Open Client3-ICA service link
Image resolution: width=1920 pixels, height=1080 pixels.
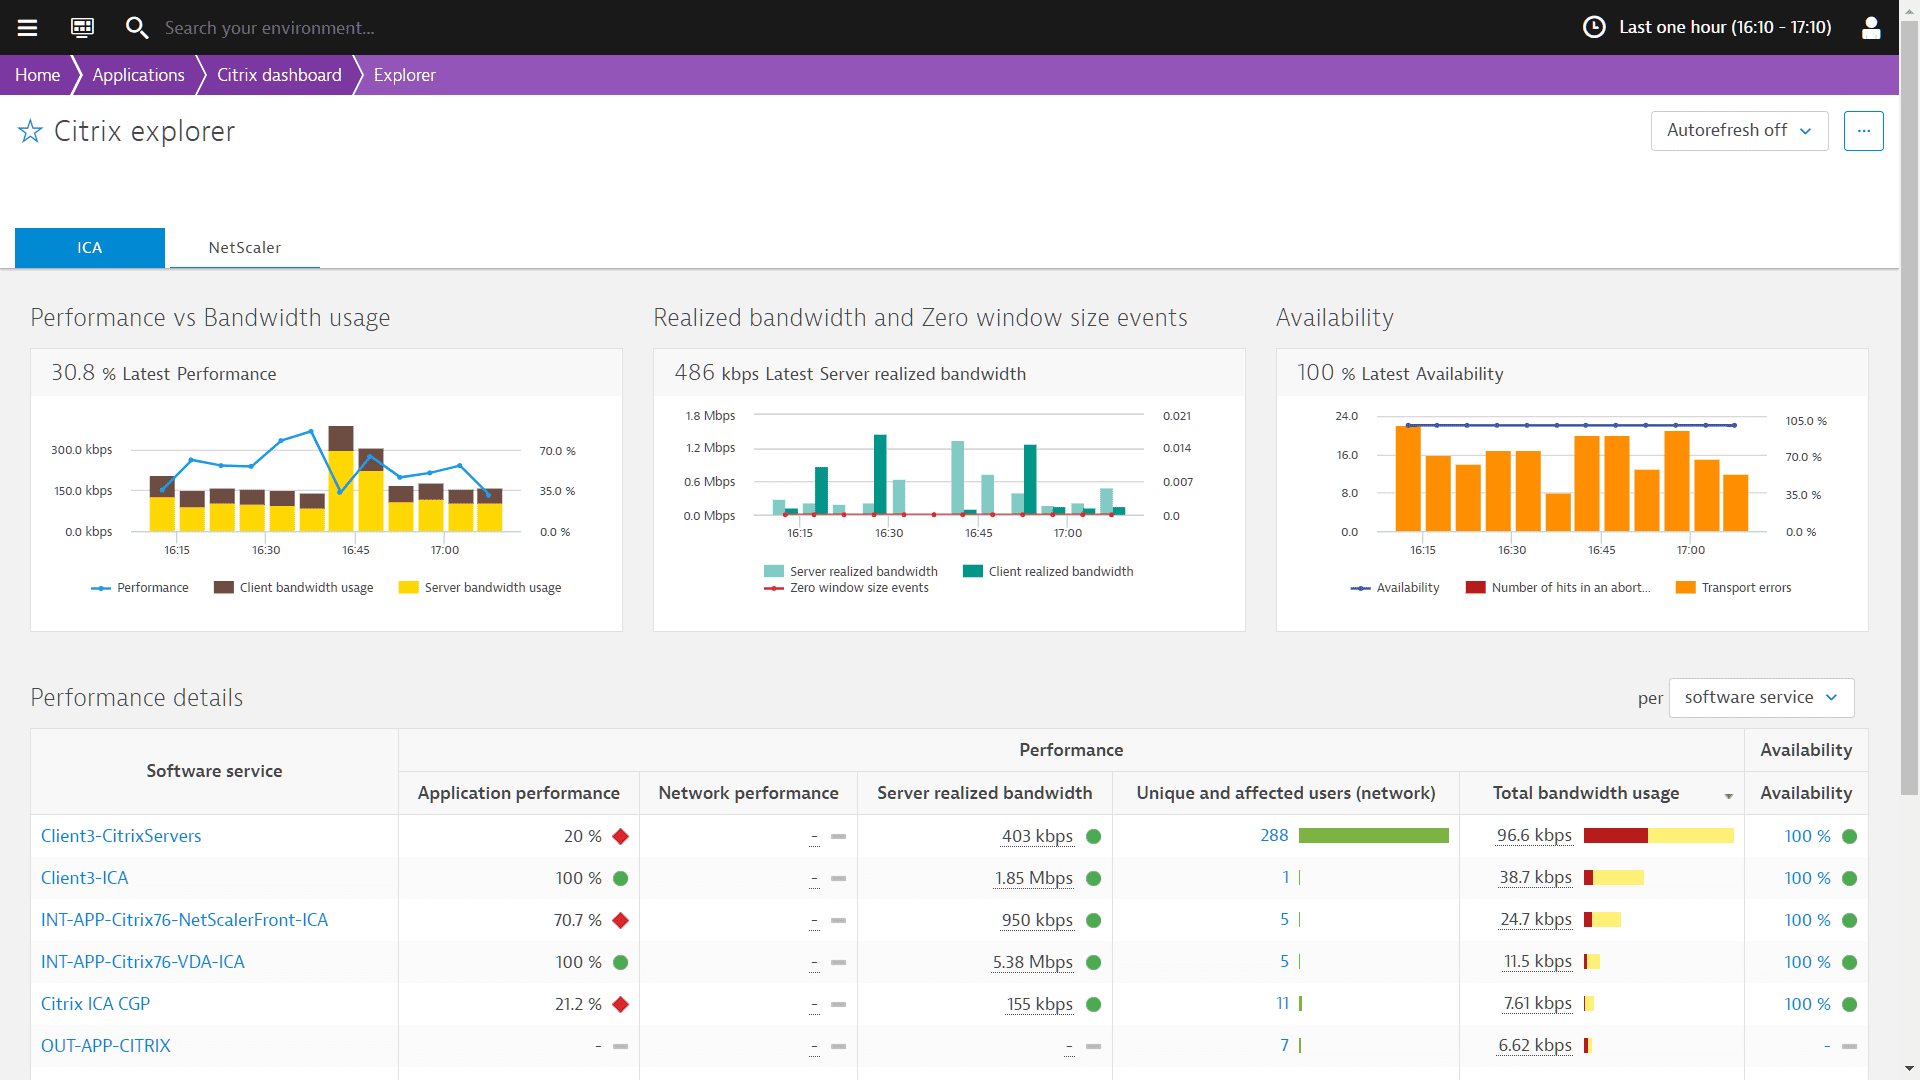[x=85, y=878]
